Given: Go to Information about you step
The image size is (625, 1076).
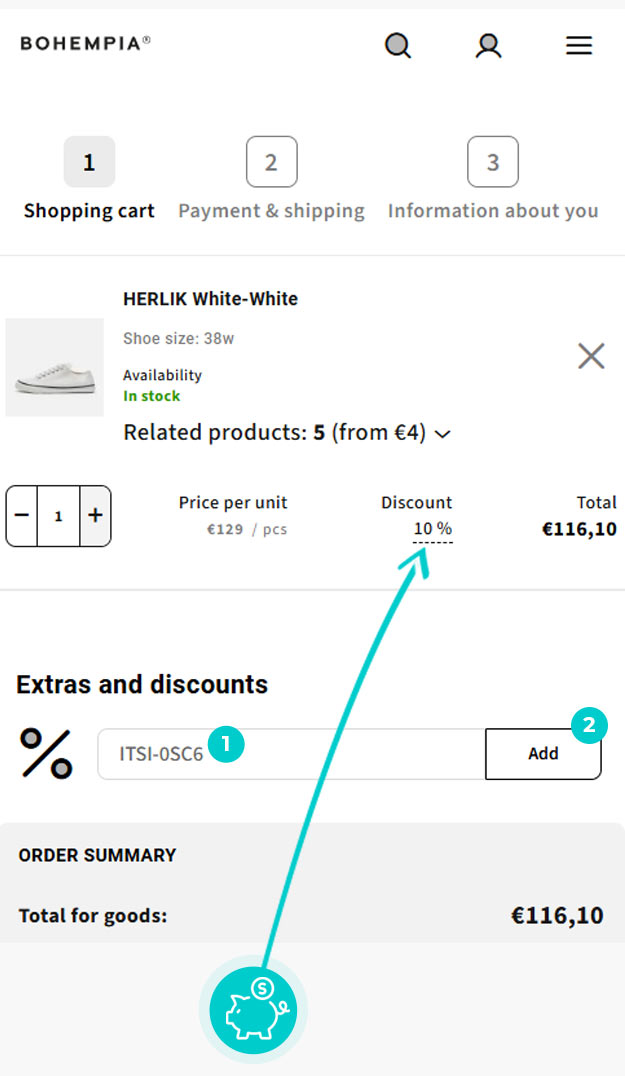Looking at the screenshot, I should click(x=492, y=162).
